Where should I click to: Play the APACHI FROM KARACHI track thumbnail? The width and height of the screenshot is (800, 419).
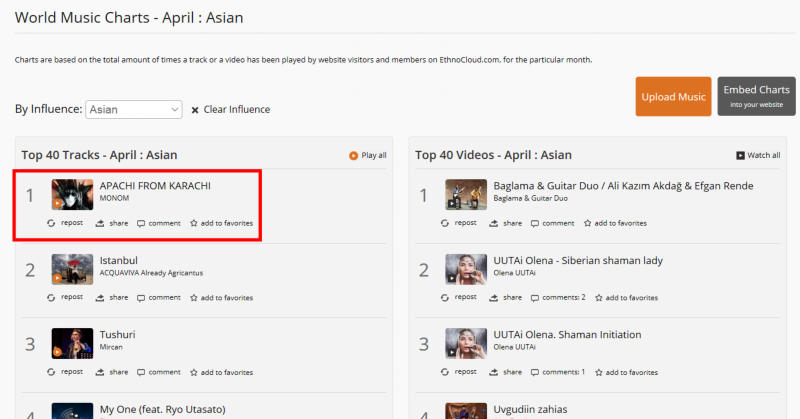pyautogui.click(x=71, y=194)
